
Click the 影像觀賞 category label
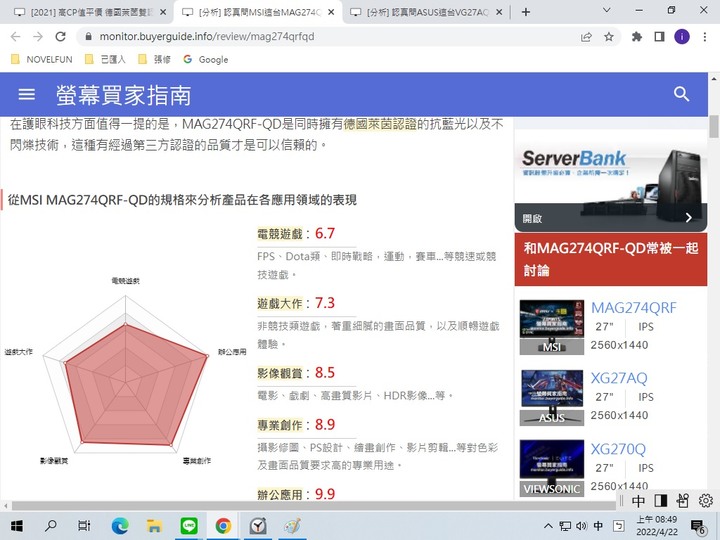280,373
